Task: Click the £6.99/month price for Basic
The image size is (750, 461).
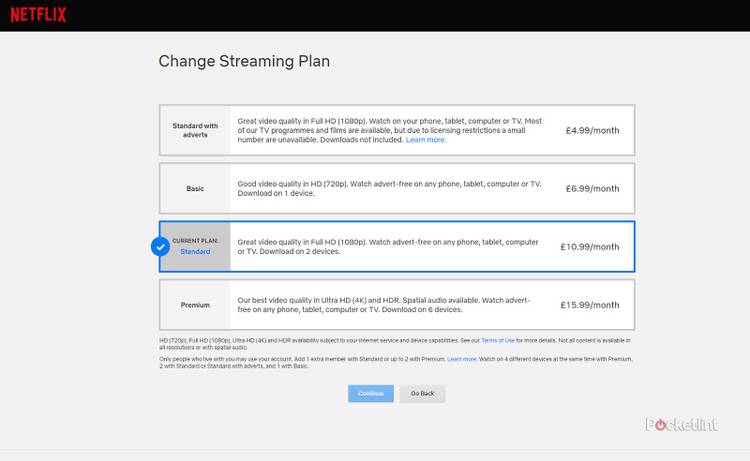Action: [592, 188]
